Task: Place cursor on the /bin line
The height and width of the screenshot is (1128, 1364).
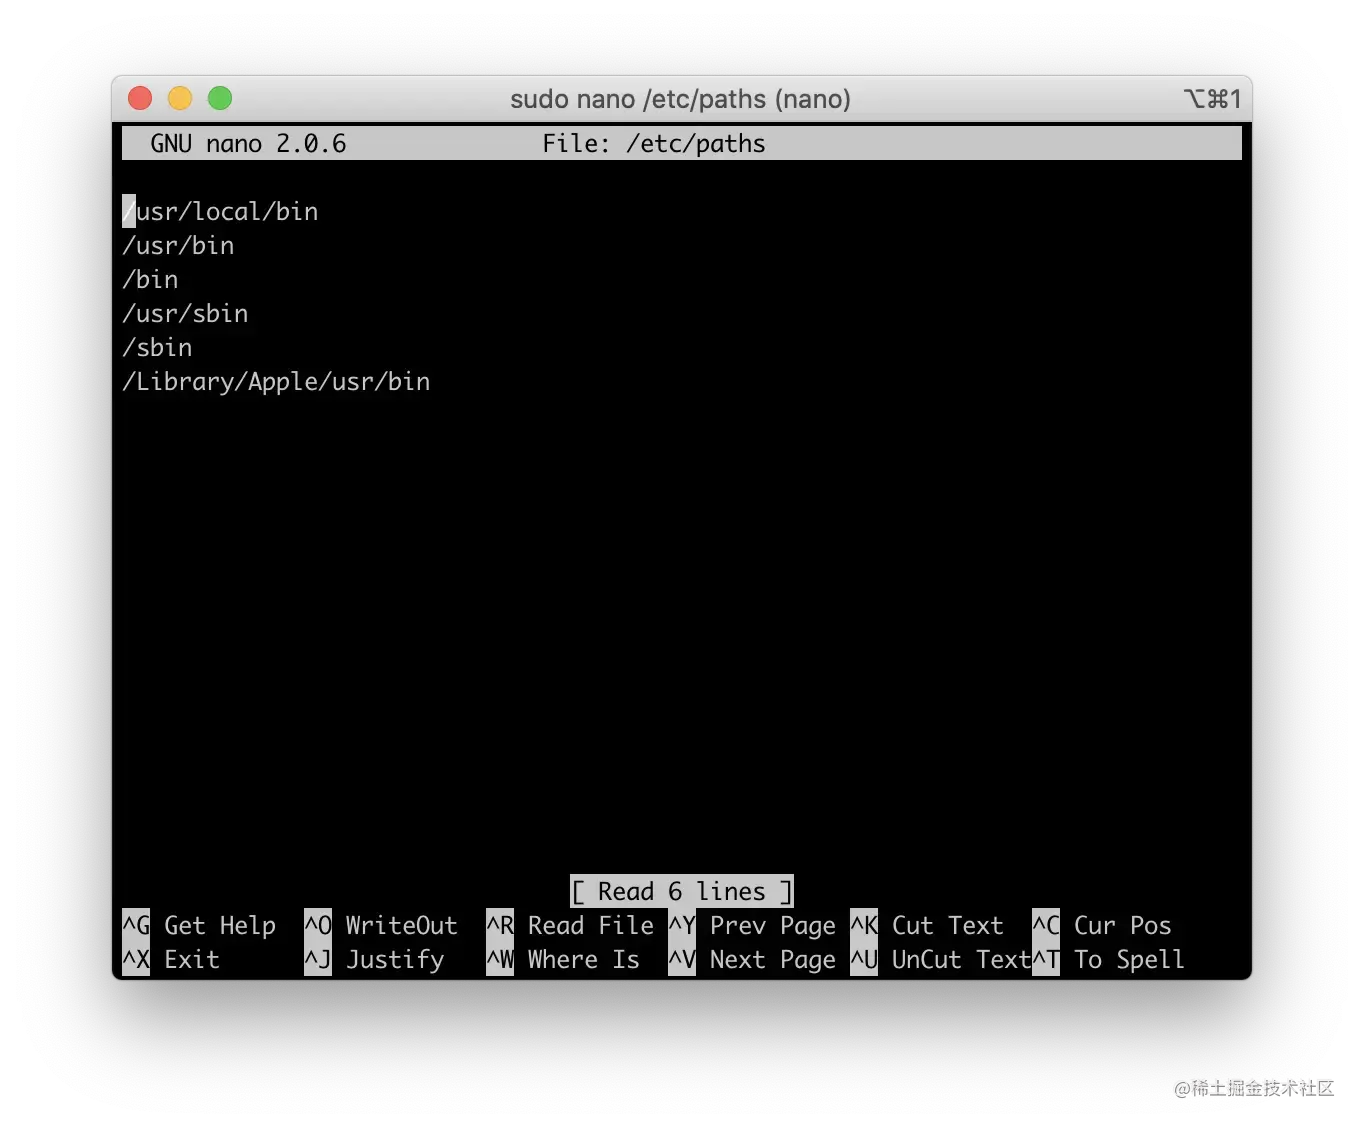Action: 150,280
